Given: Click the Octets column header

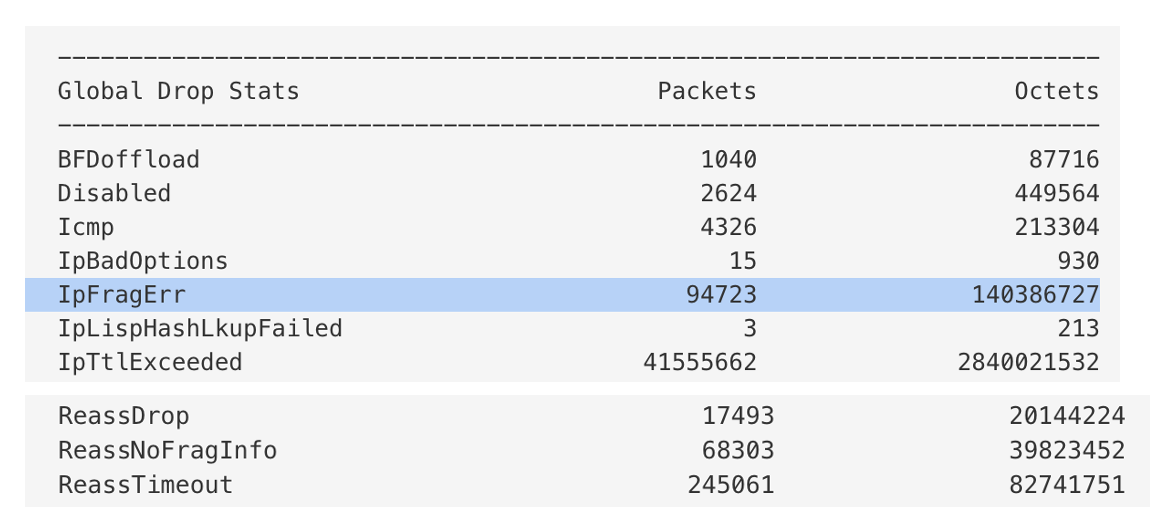Looking at the screenshot, I should tap(1057, 91).
